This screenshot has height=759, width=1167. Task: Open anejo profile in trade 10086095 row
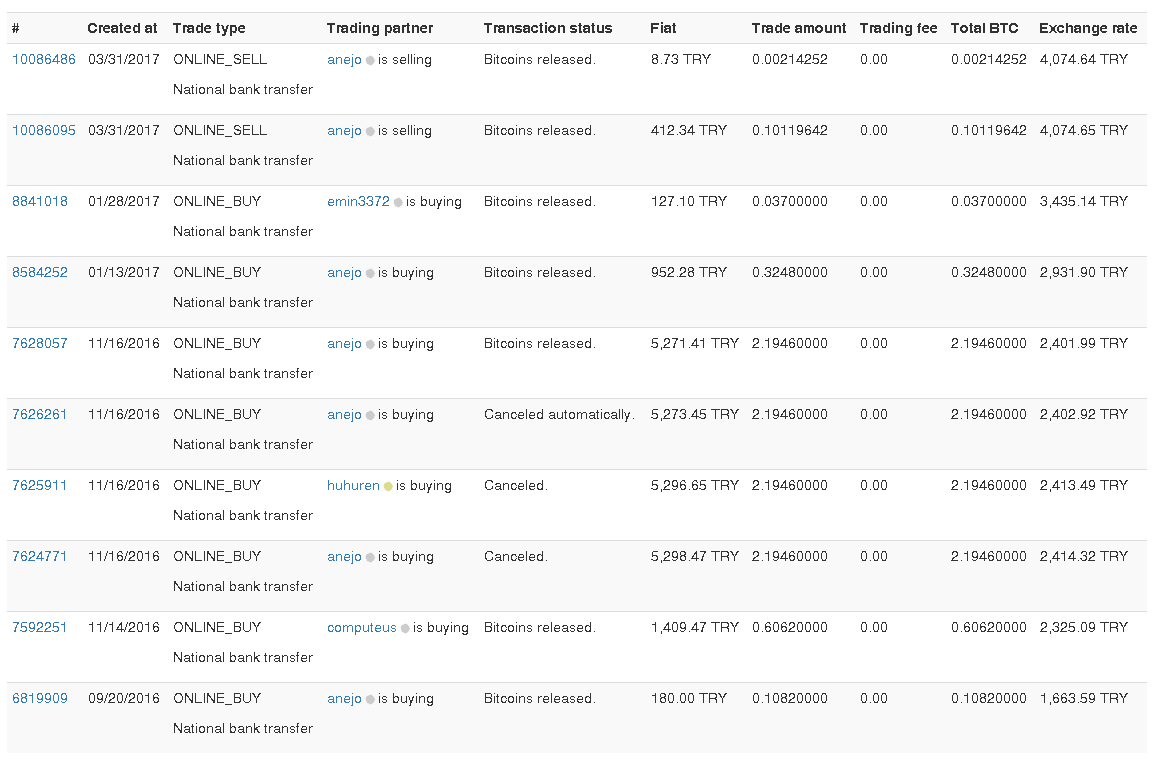tap(344, 130)
